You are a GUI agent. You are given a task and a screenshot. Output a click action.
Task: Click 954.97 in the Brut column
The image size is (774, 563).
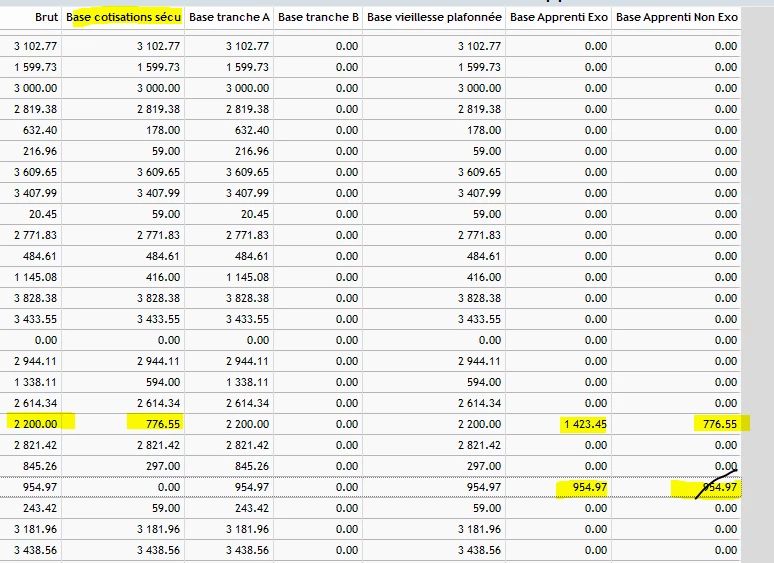pyautogui.click(x=40, y=488)
